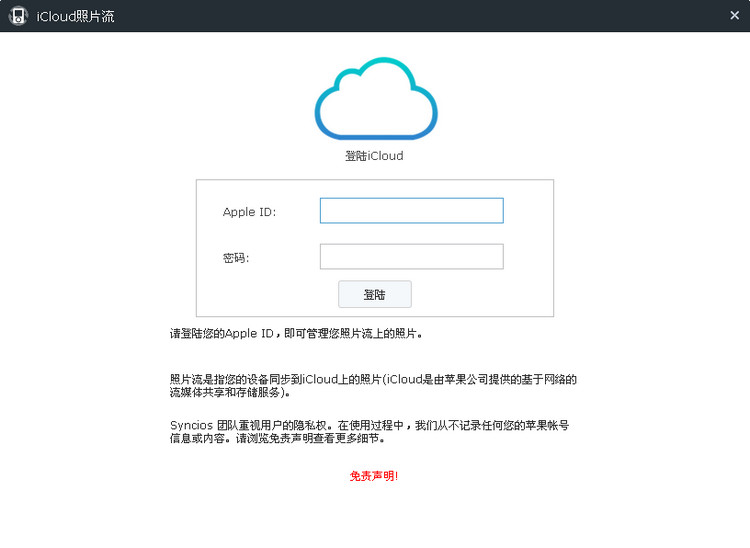Close the iCloud照片流 window
The width and height of the screenshot is (750, 548).
click(734, 16)
